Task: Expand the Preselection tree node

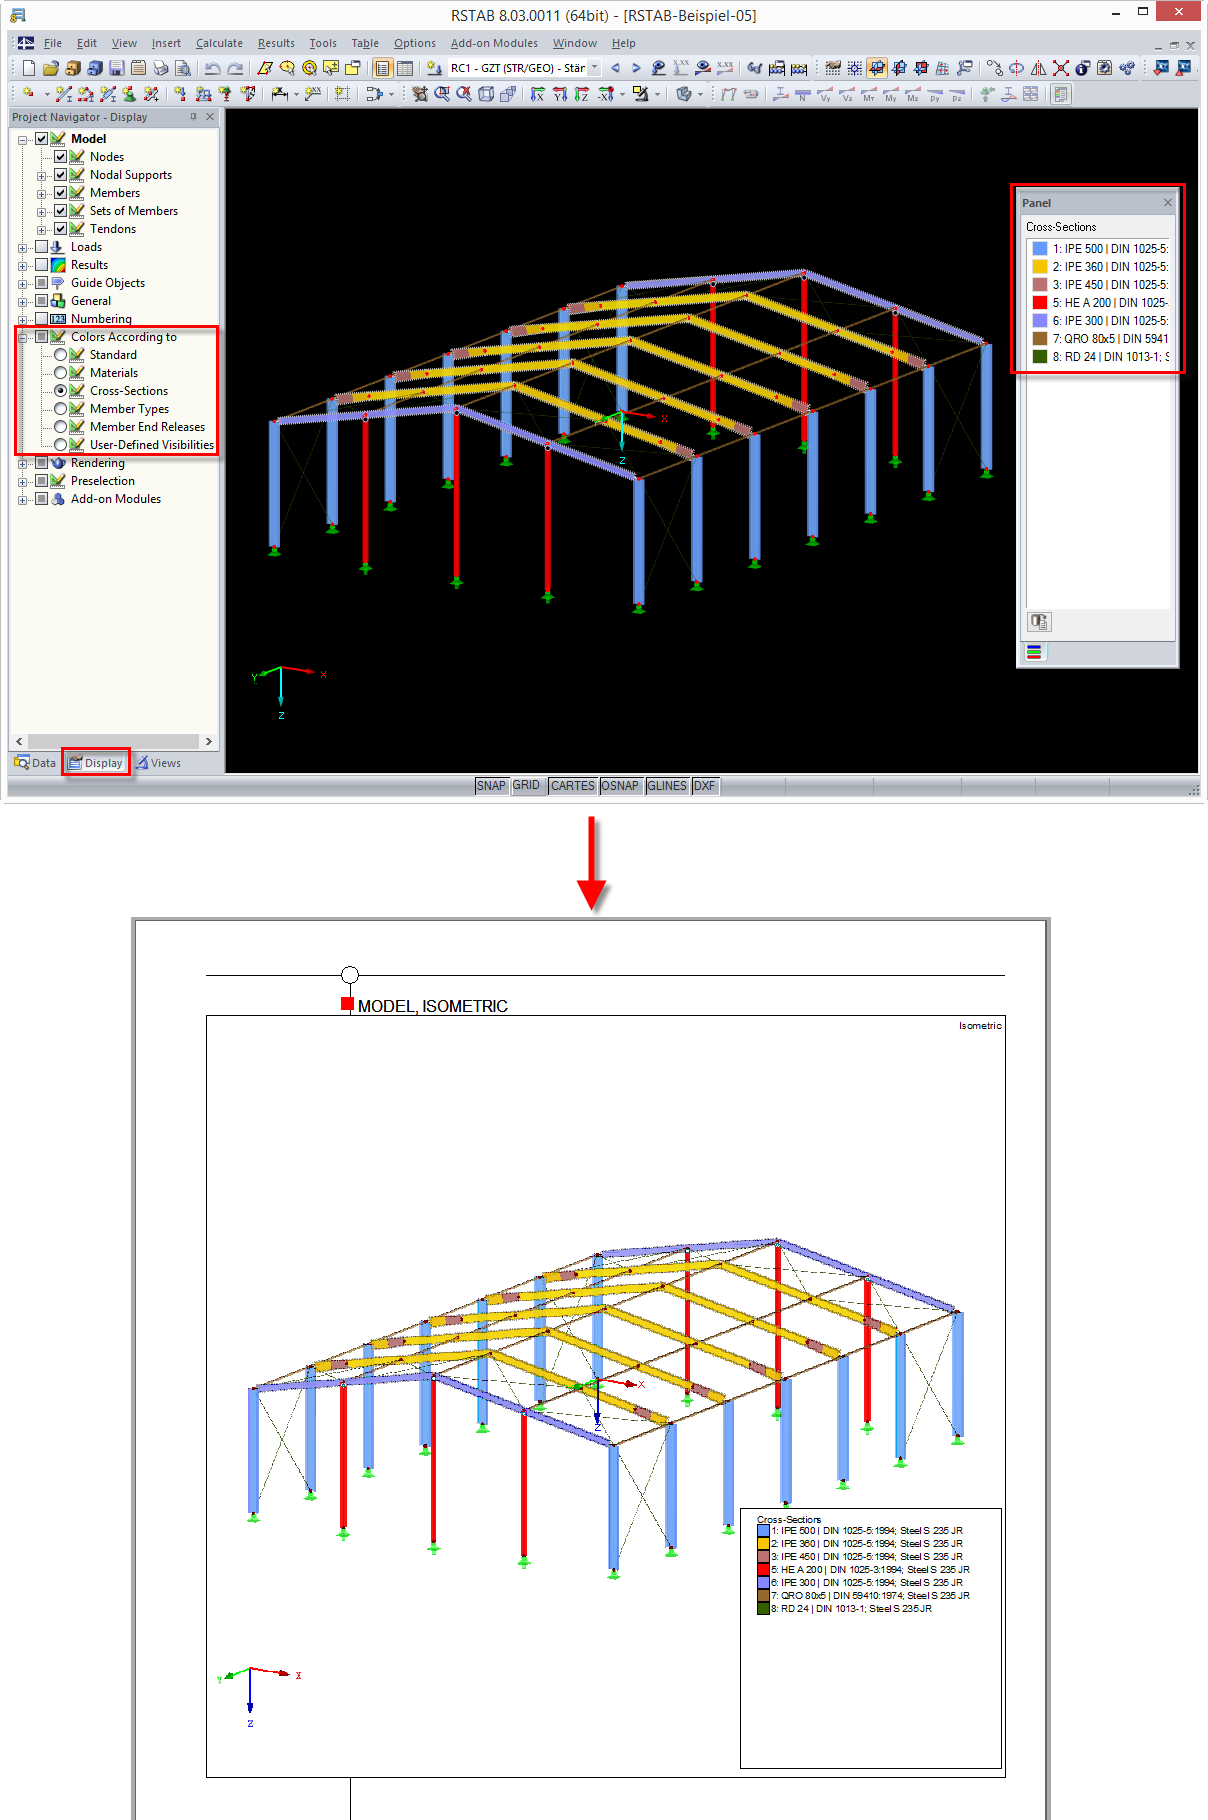Action: (x=22, y=482)
